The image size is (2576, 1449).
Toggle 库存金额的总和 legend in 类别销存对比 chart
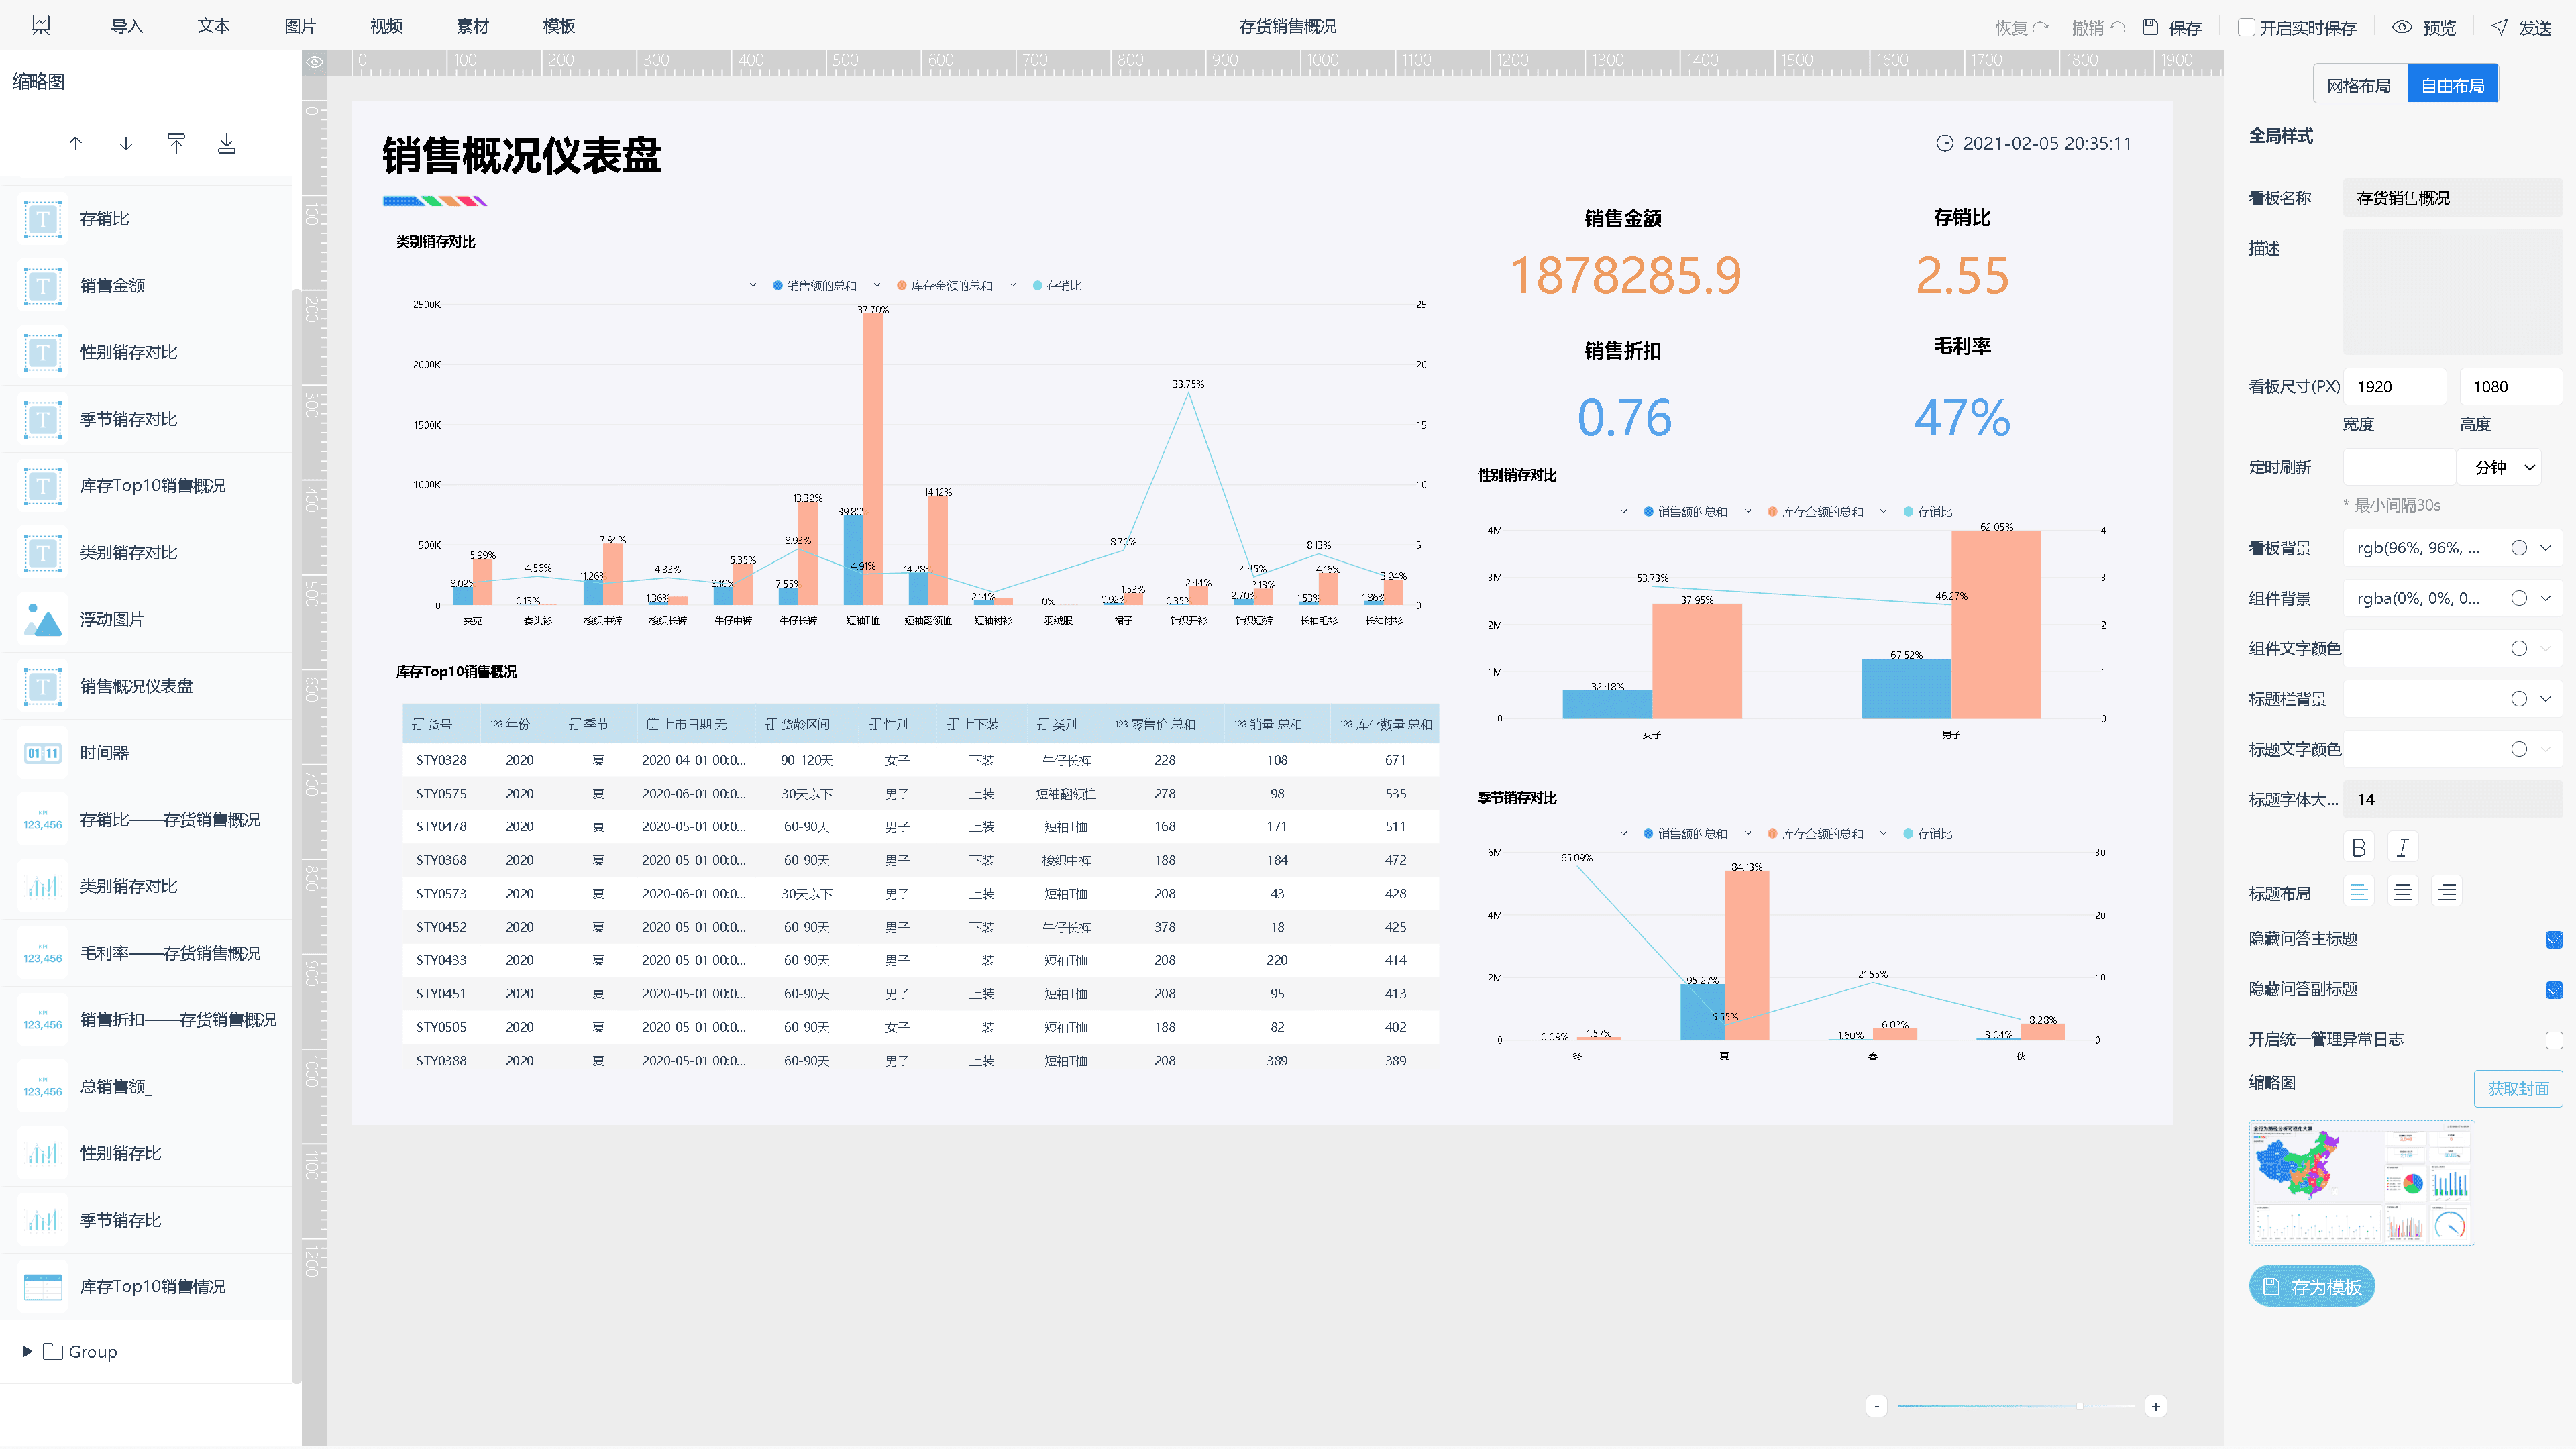coord(945,286)
